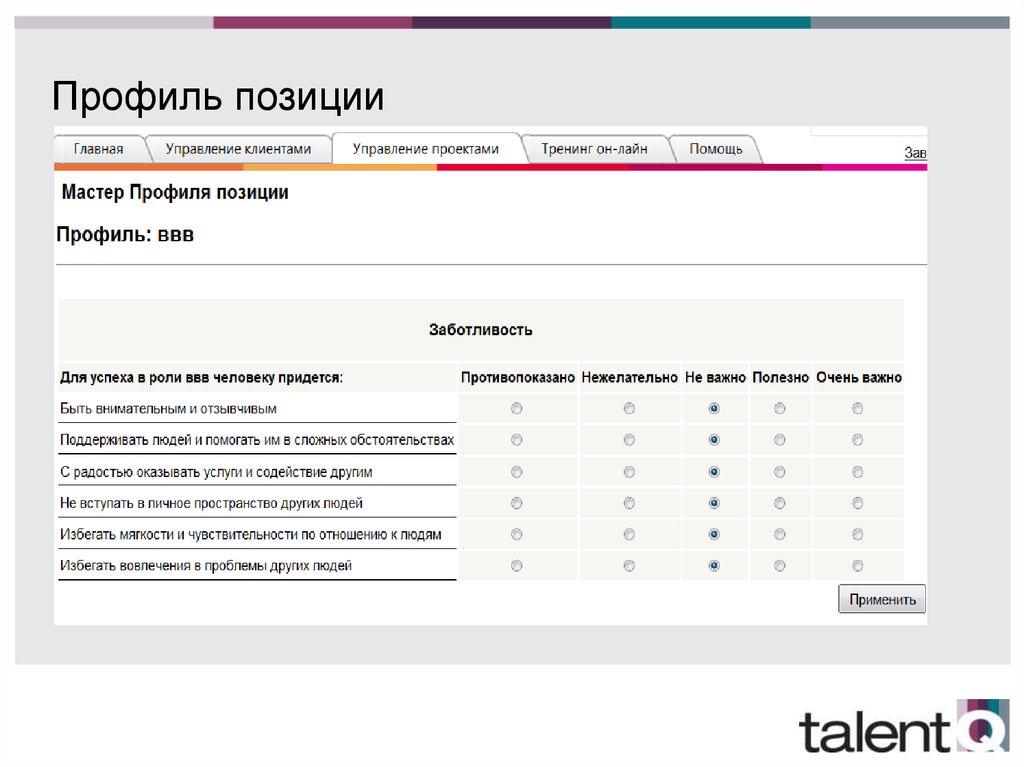Click selected Не важно radio in first row
The width and height of the screenshot is (1024, 767).
[713, 408]
